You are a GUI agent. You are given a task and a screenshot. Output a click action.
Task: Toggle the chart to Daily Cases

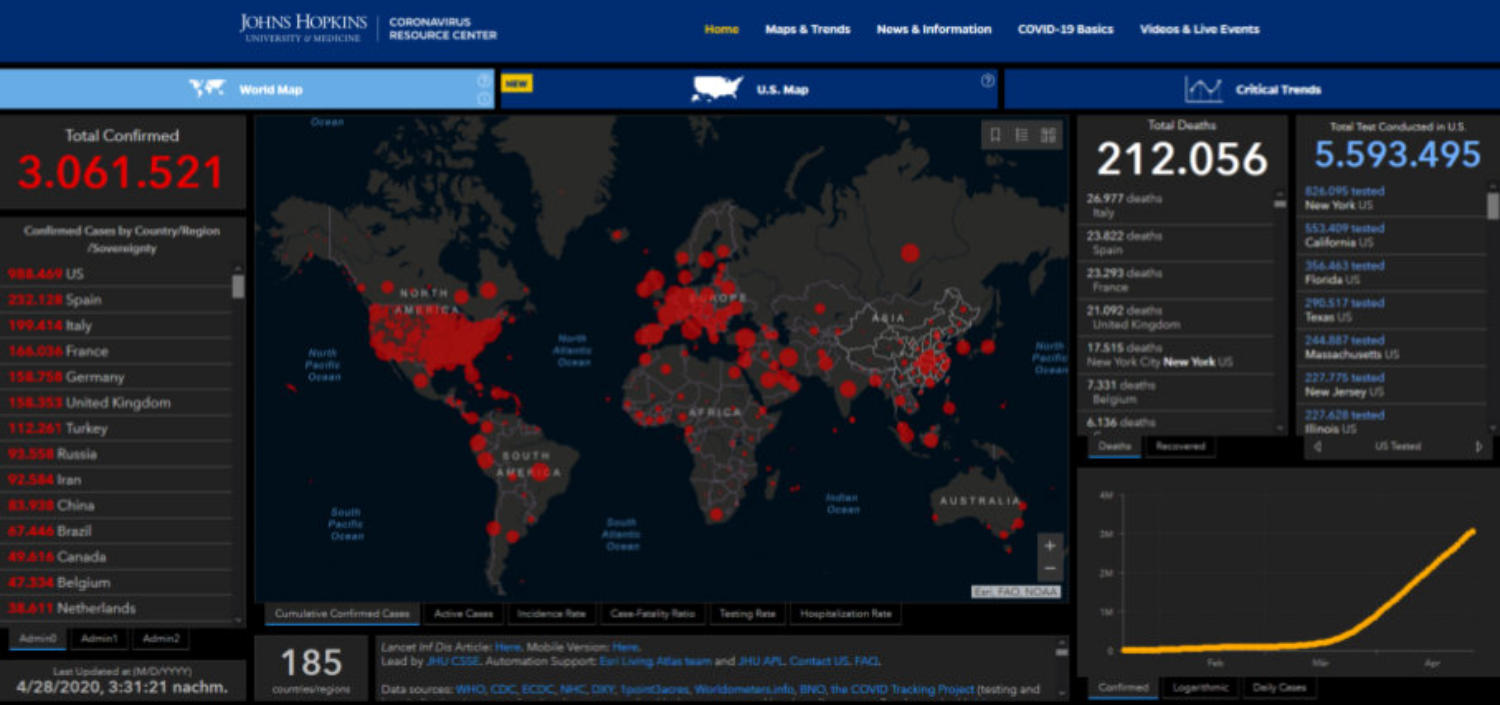coord(1279,687)
